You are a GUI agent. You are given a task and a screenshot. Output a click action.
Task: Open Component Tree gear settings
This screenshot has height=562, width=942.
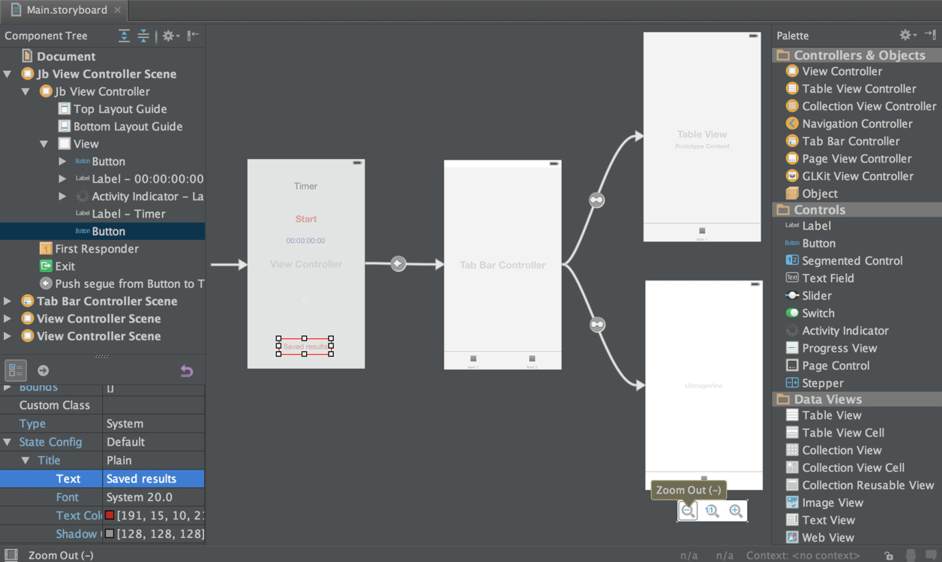pyautogui.click(x=170, y=35)
